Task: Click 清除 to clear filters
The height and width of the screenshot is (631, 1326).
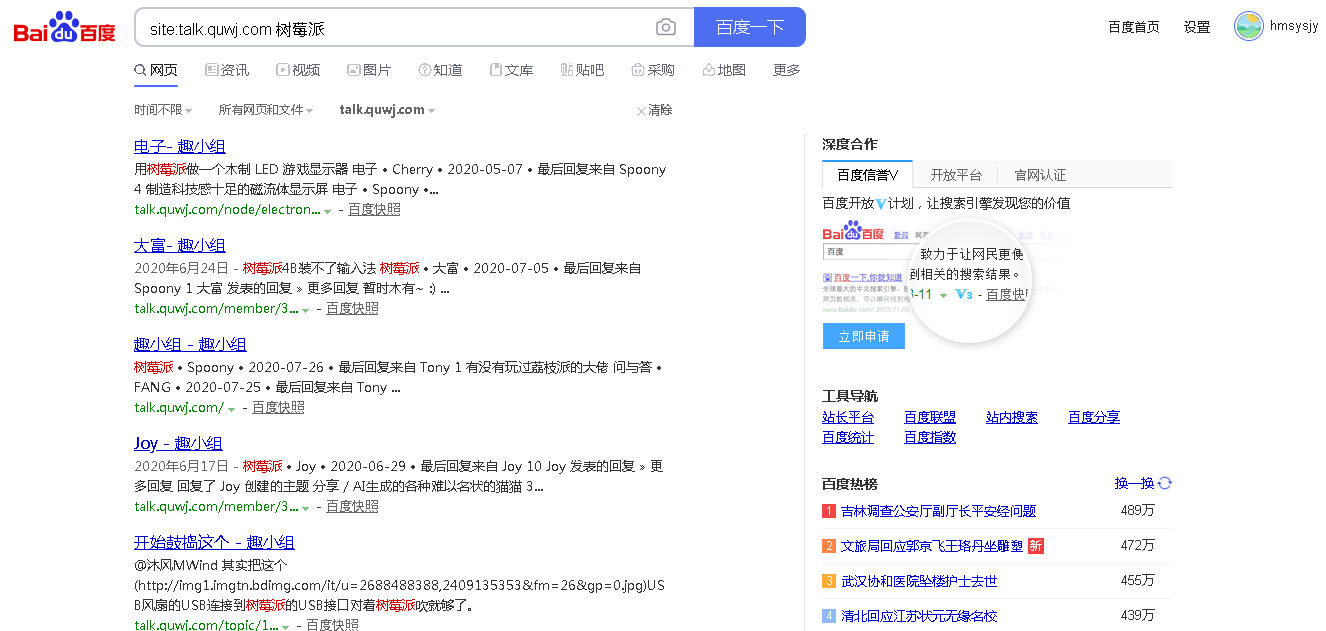Action: point(655,110)
